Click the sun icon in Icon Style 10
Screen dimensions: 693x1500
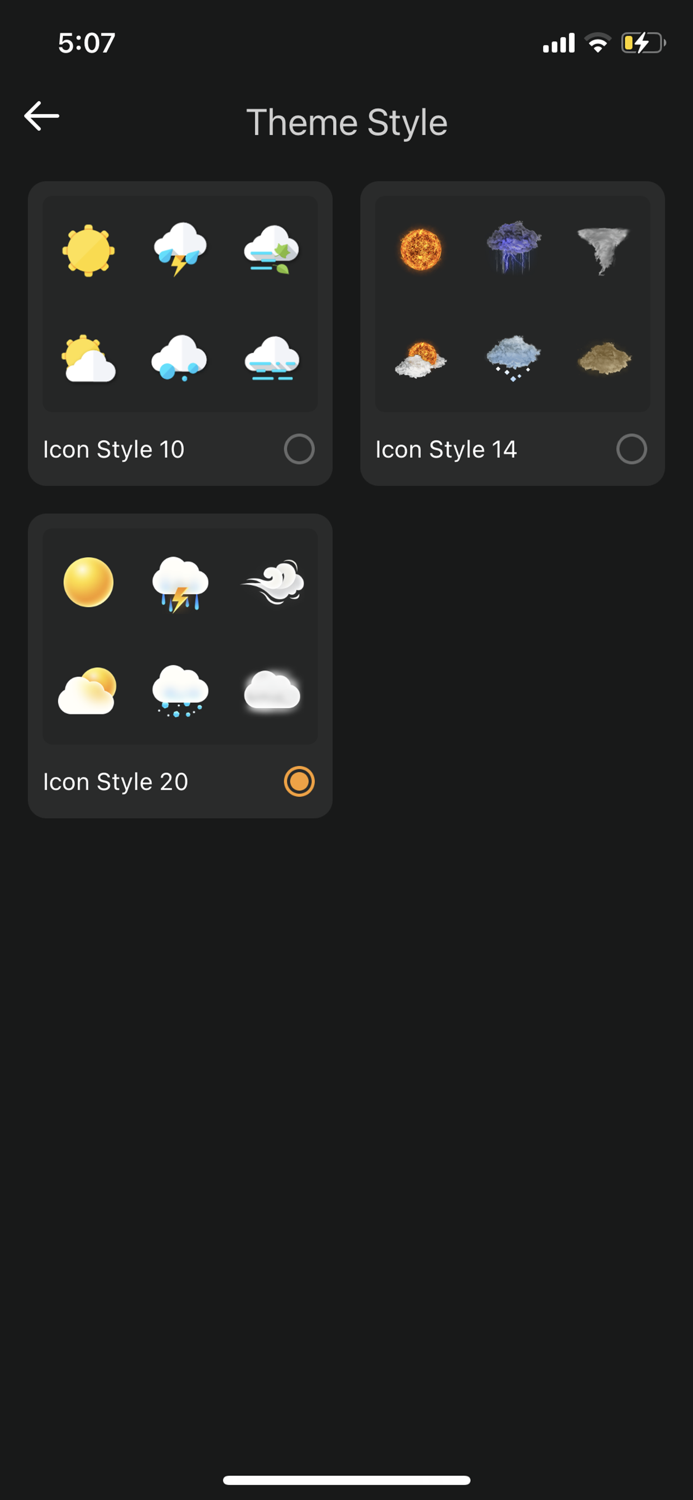pyautogui.click(x=88, y=251)
